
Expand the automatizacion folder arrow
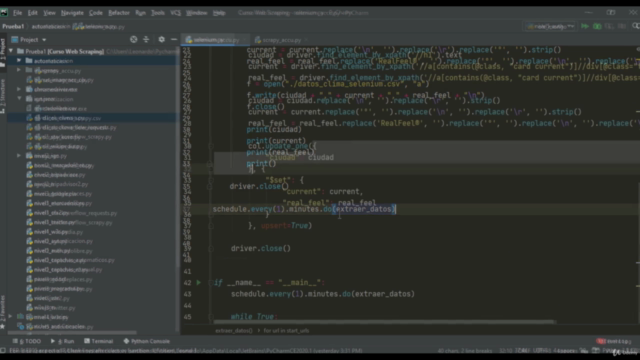tap(19, 61)
